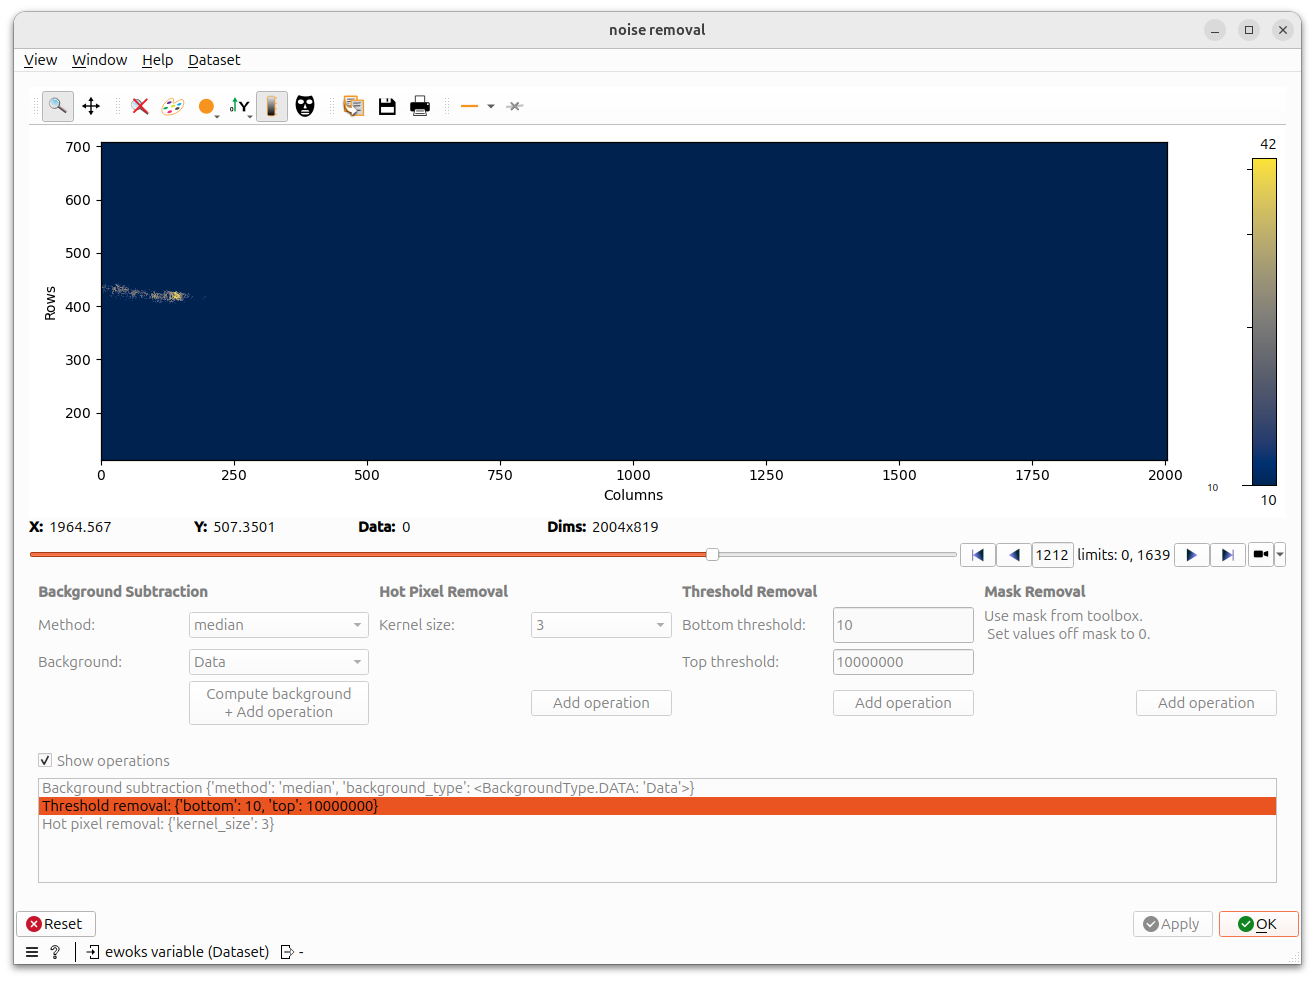
Task: Click the camera playback icon button
Action: [1261, 554]
